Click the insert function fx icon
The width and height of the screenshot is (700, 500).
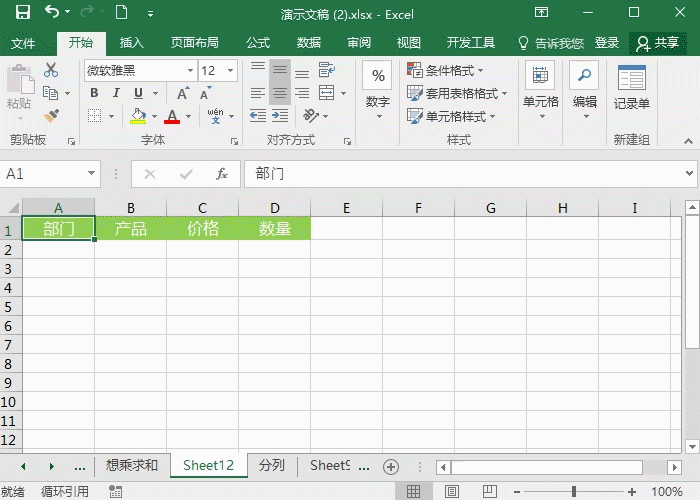point(222,174)
